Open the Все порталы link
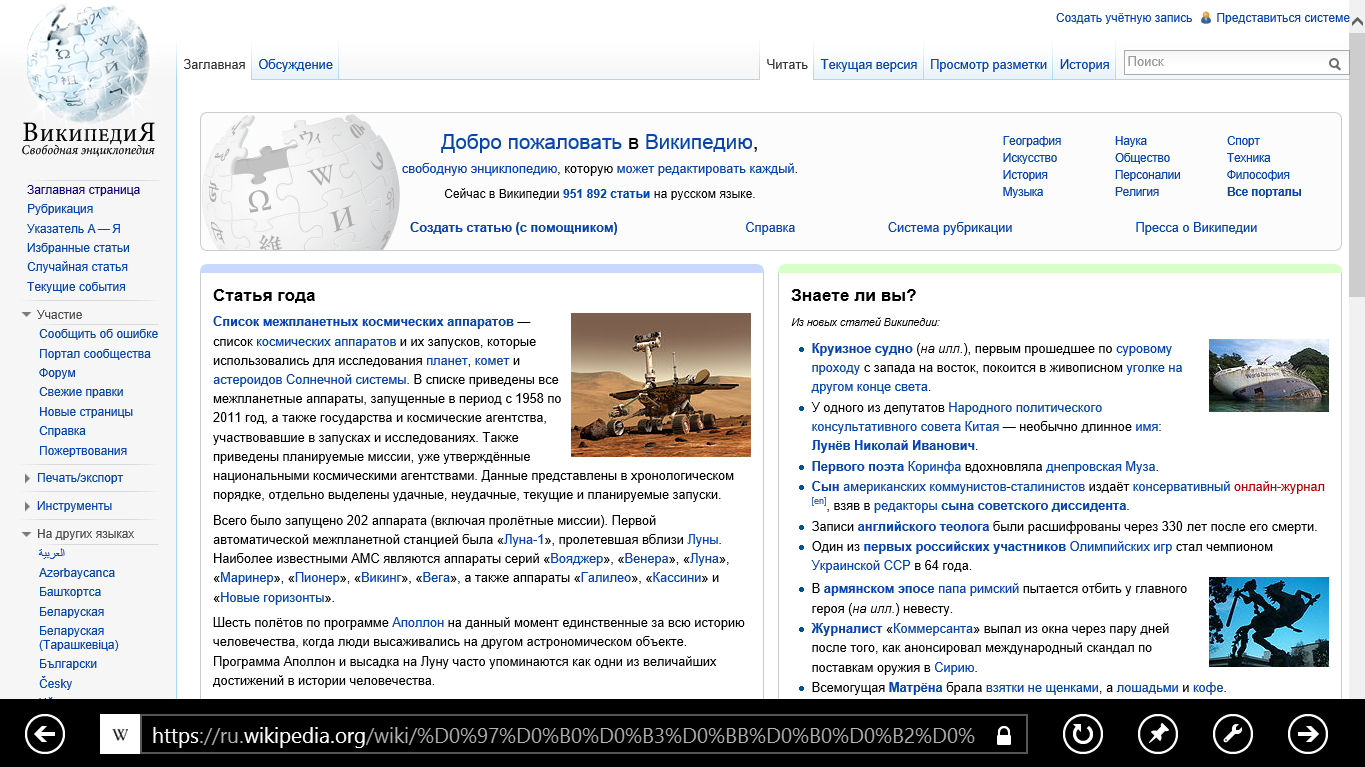This screenshot has height=767, width=1365. [x=1264, y=192]
